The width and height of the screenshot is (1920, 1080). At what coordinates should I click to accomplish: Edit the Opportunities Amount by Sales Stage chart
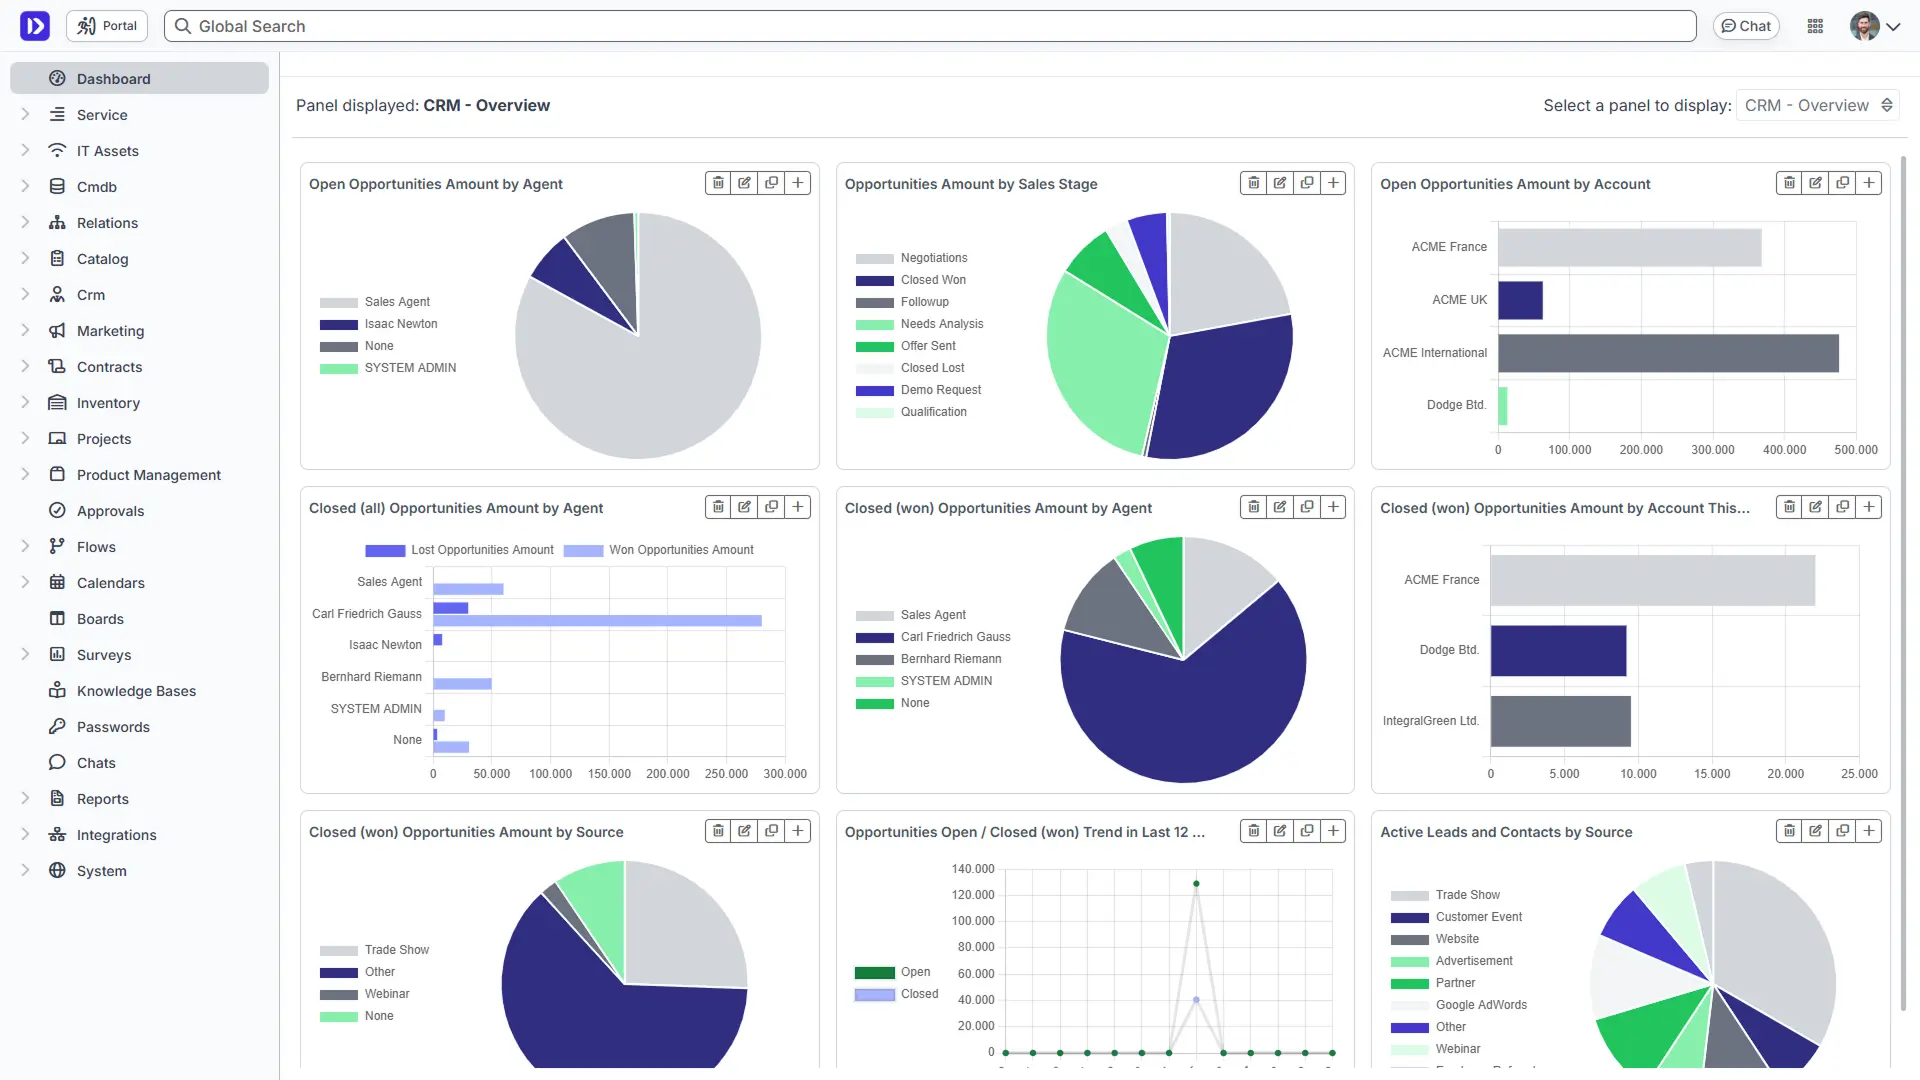click(1280, 183)
